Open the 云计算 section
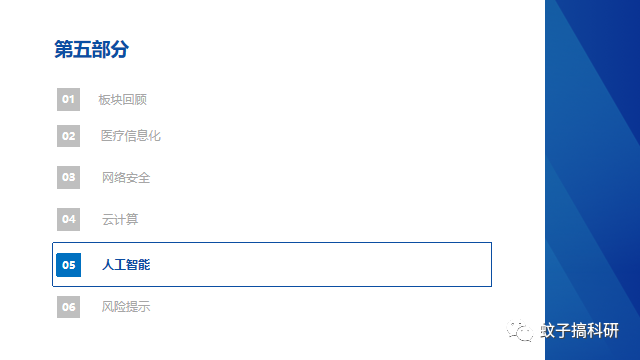 pos(120,220)
